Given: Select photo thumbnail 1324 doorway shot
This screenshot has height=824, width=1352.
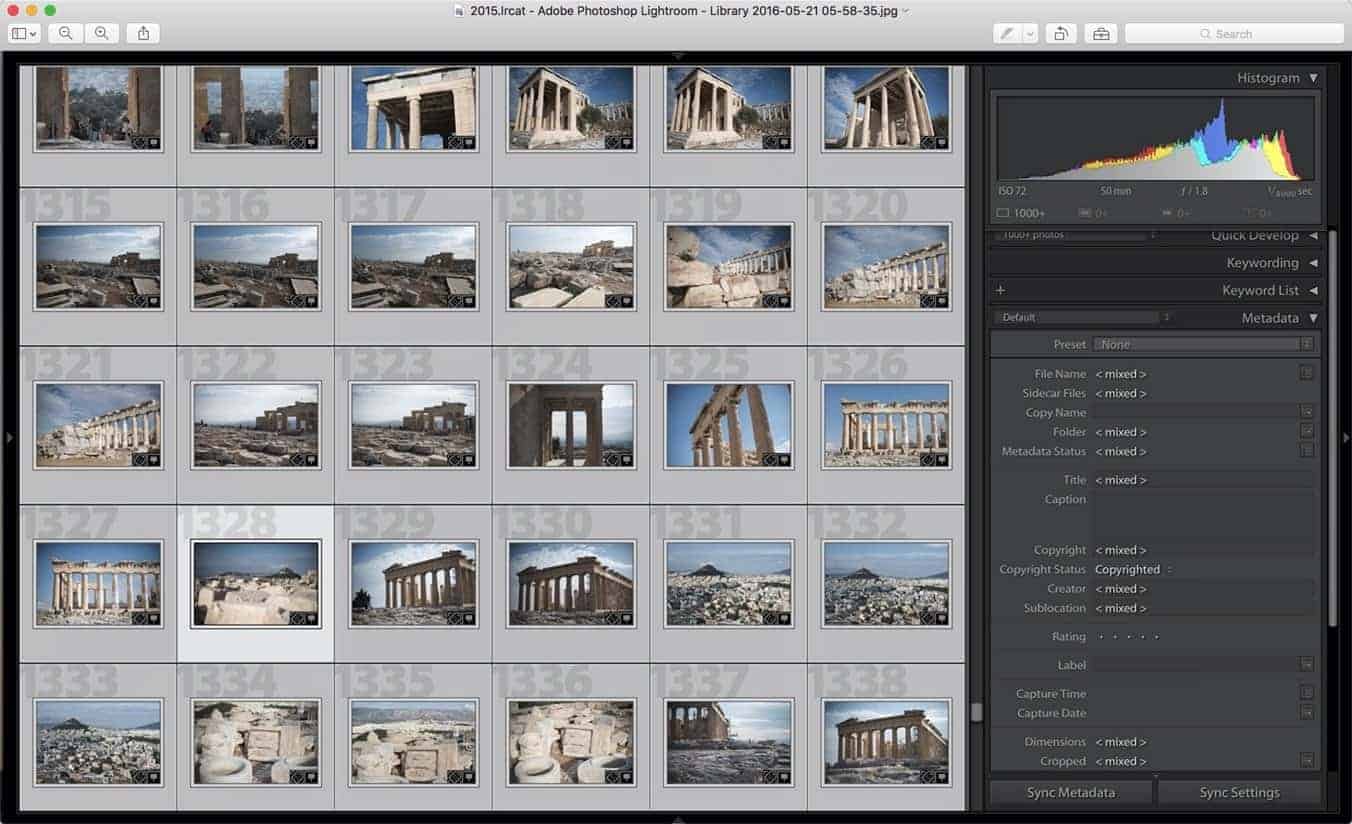Looking at the screenshot, I should pos(570,425).
